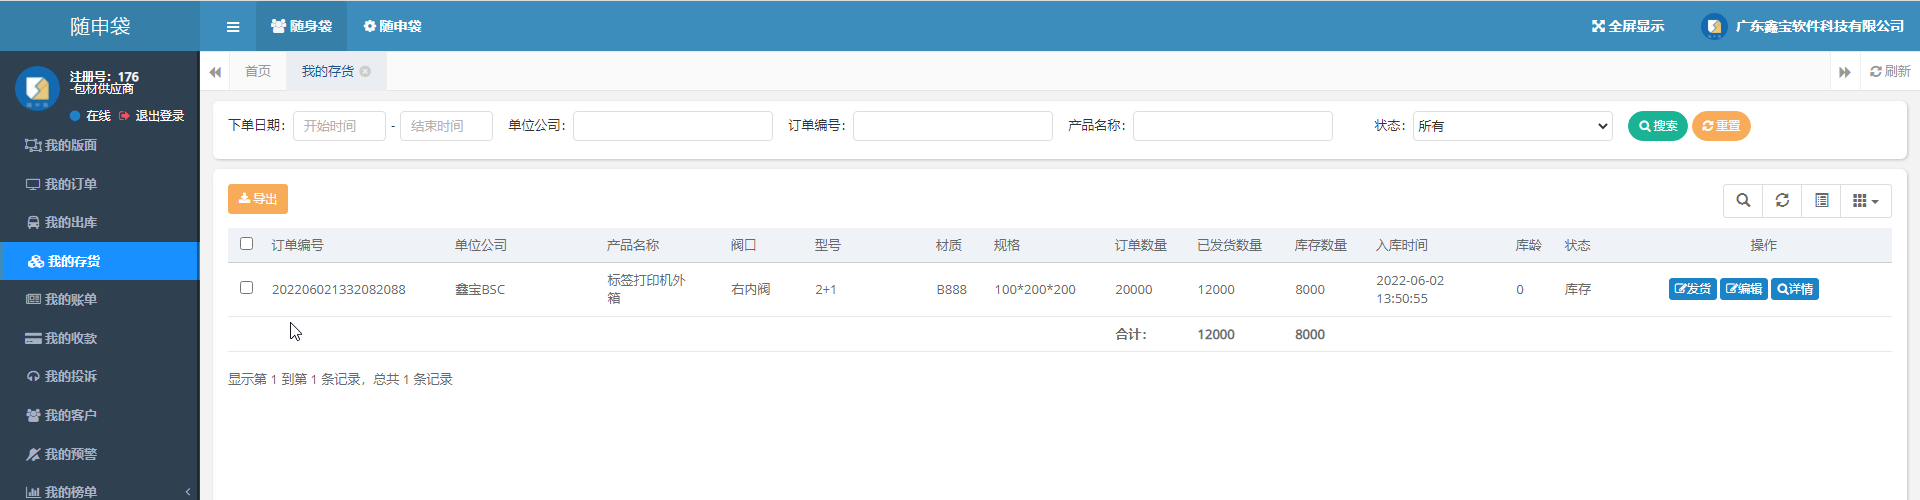Click the 发货 ship button in row
This screenshot has width=1920, height=500.
point(1693,289)
